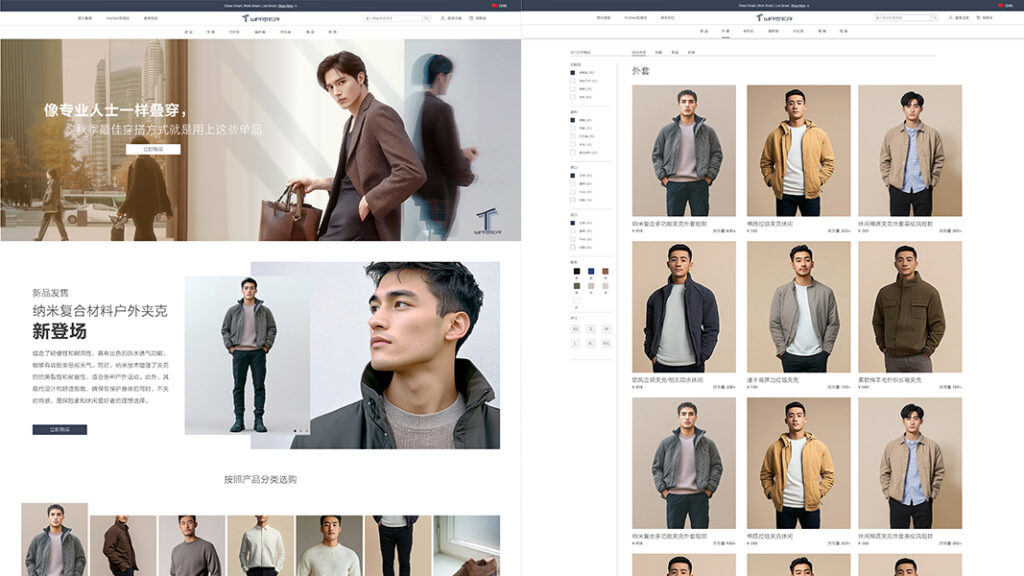Open brown coat category thumbnail on left page
Viewport: 1024px width, 576px height.
(123, 546)
